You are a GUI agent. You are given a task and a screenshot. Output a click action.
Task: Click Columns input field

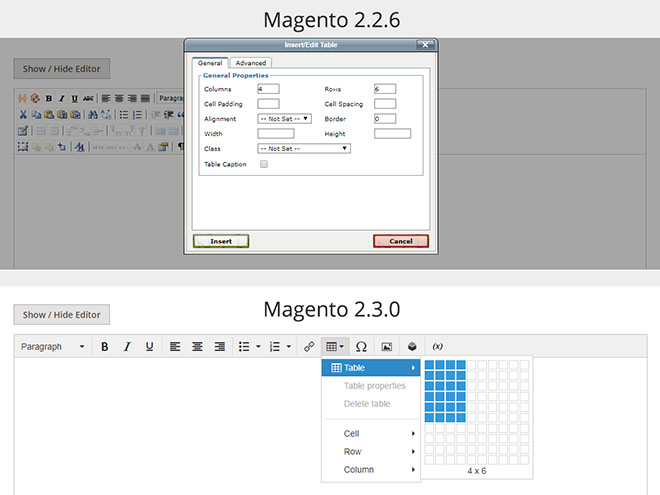(269, 89)
